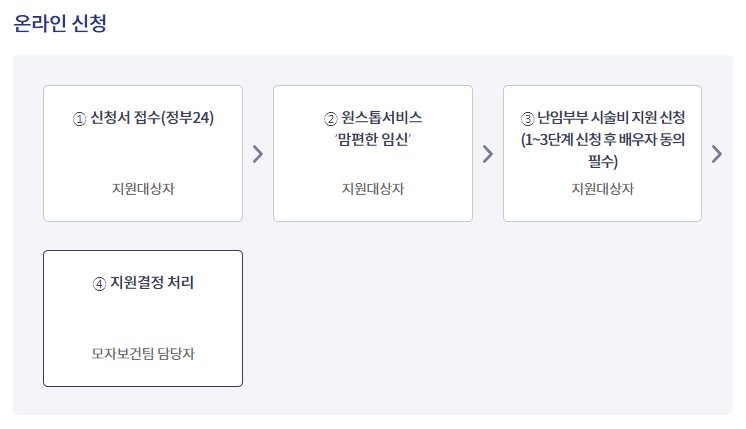Click empty space inside the 신청서 접수 card
The width and height of the screenshot is (746, 429).
click(143, 155)
